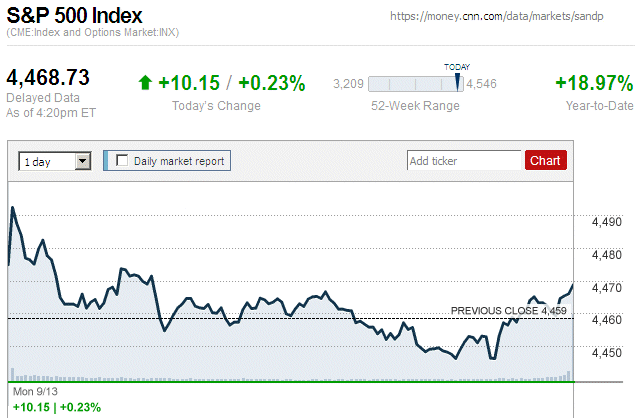Image resolution: width=640 pixels, height=420 pixels.
Task: Click the 4,490 axis label on the chart
Action: (x=607, y=222)
